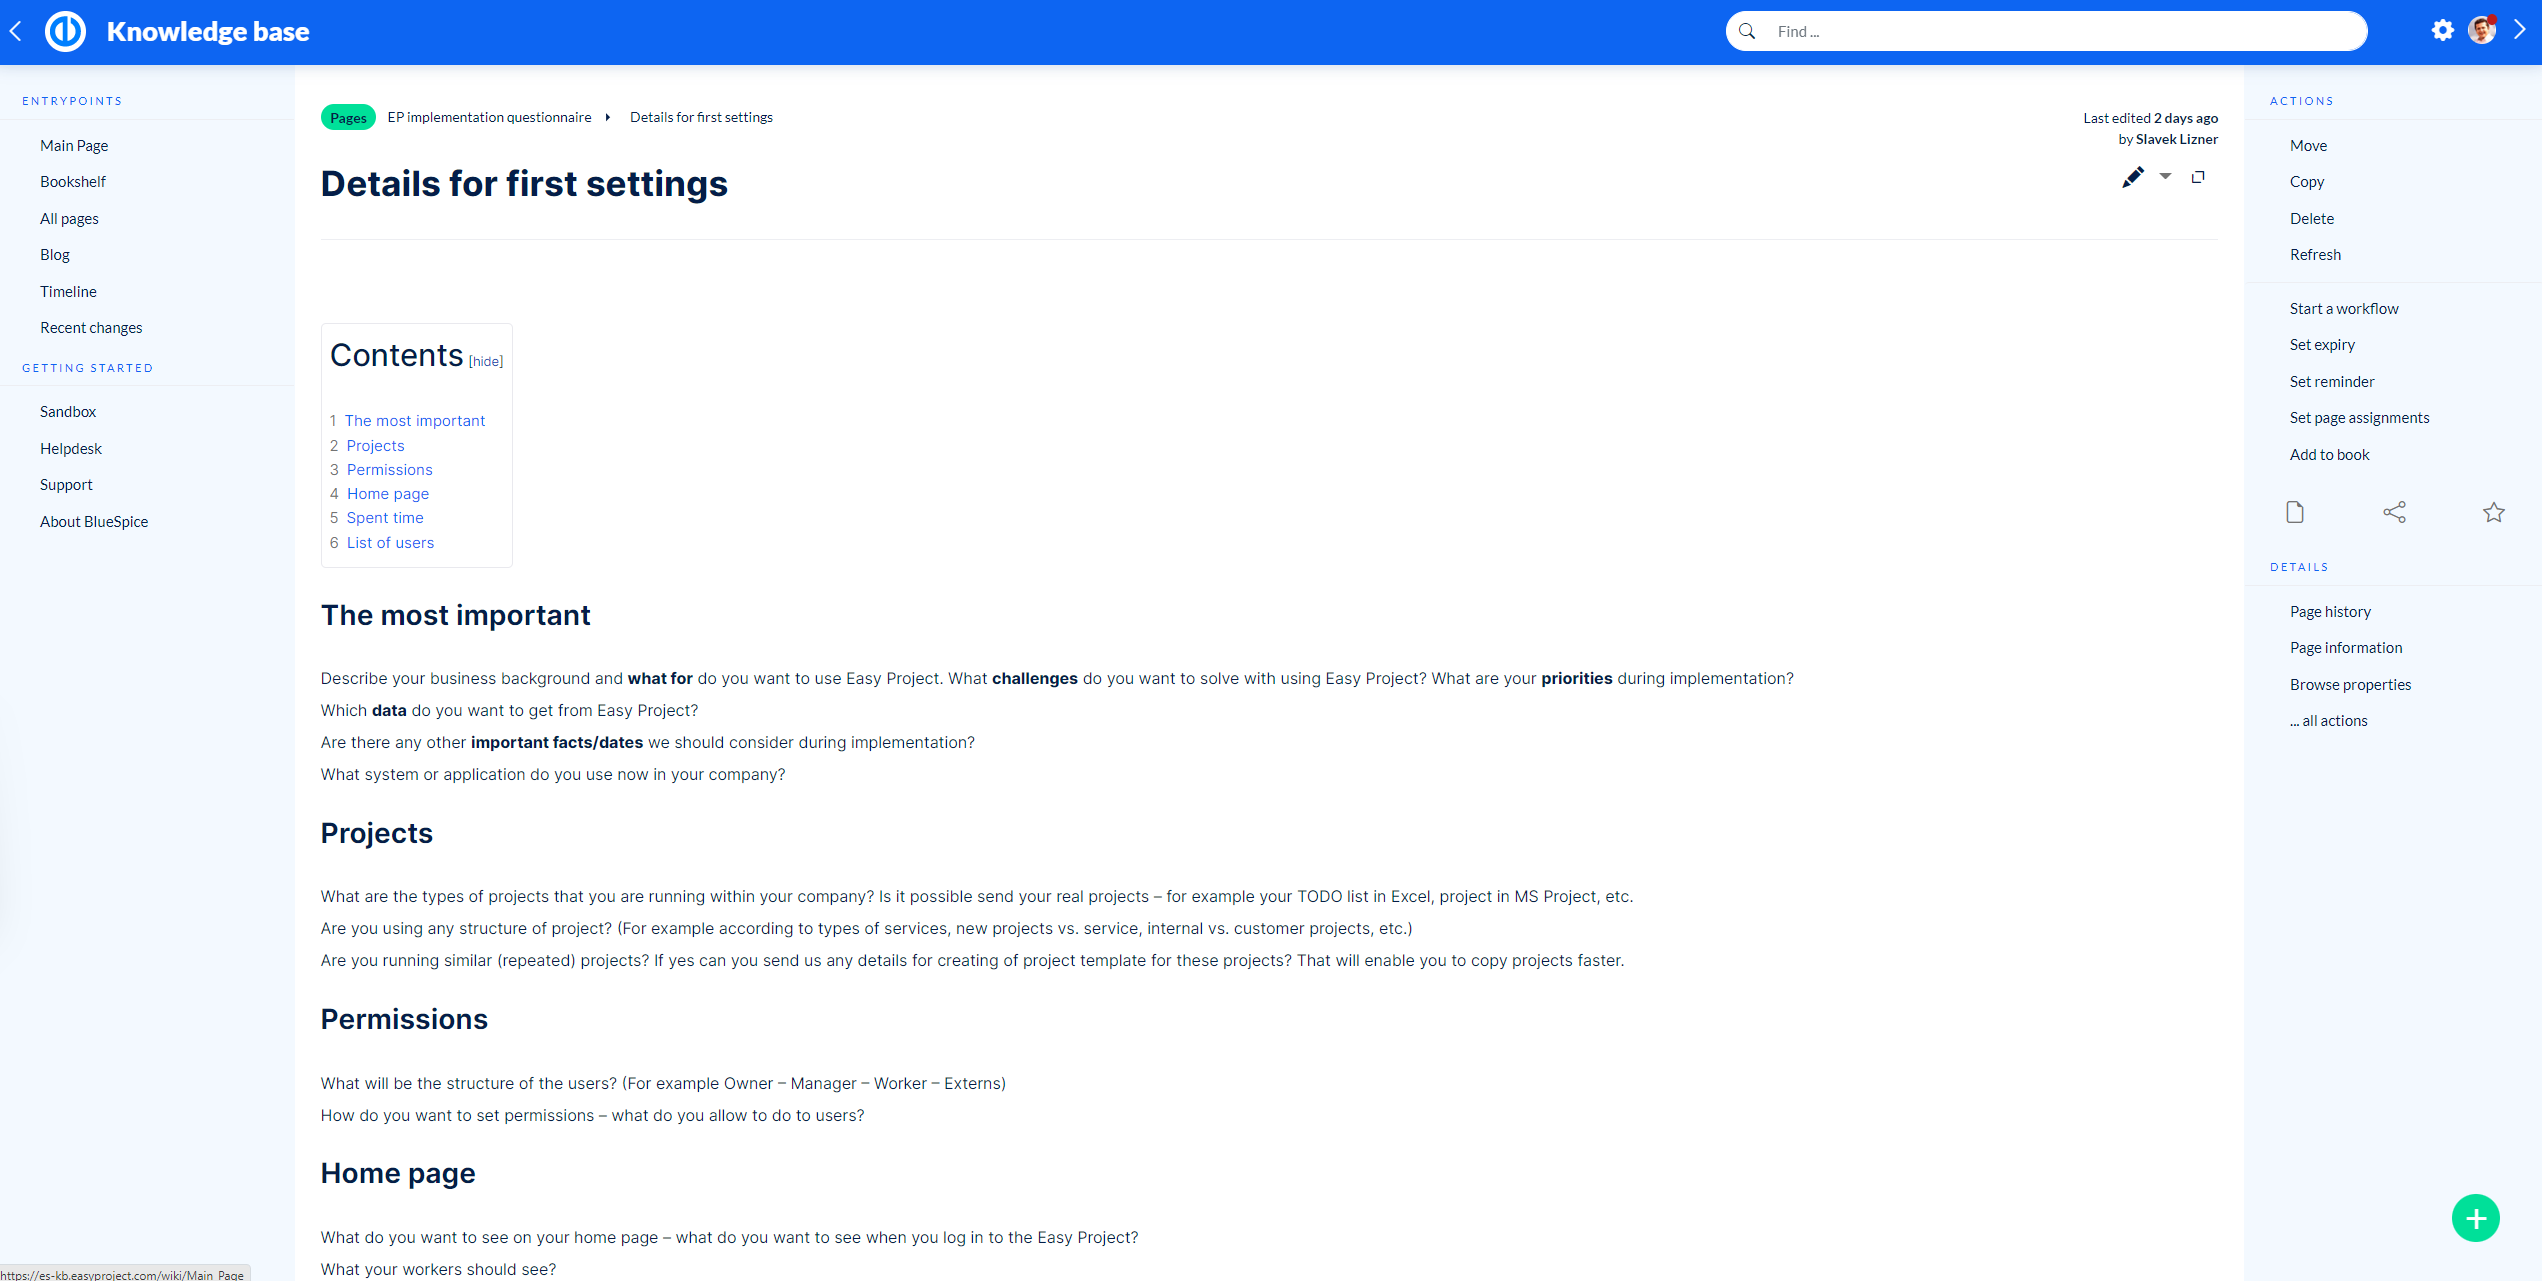Image resolution: width=2542 pixels, height=1281 pixels.
Task: Open the 'Start a workflow' action item
Action: [2344, 309]
